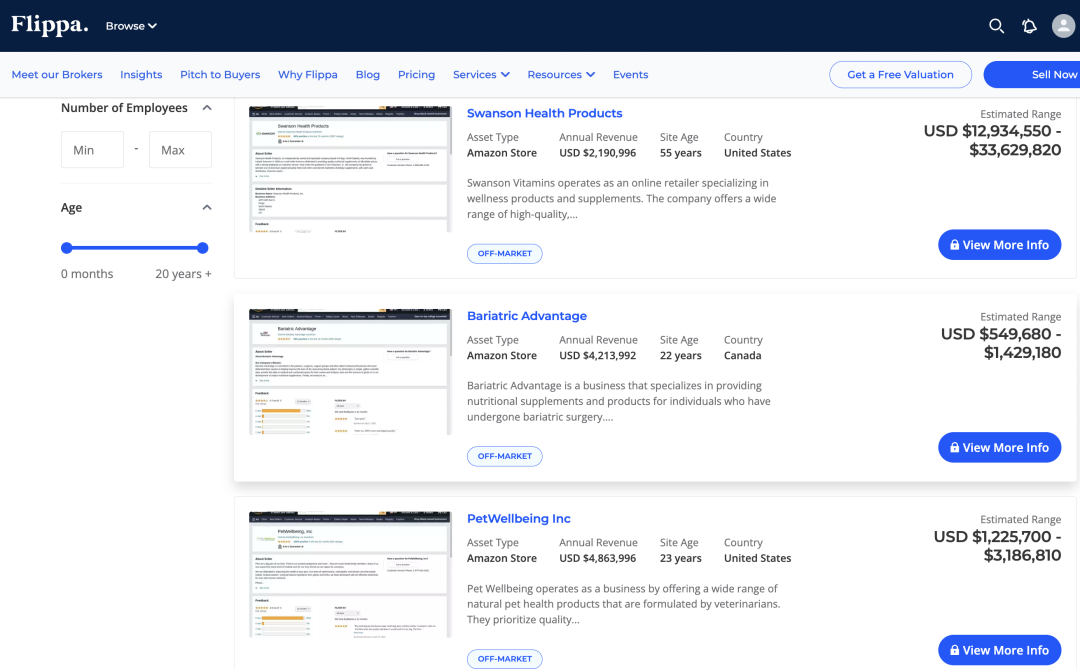Screen dimensions: 1080x669
Task: Open the search magnifier icon
Action: (996, 26)
